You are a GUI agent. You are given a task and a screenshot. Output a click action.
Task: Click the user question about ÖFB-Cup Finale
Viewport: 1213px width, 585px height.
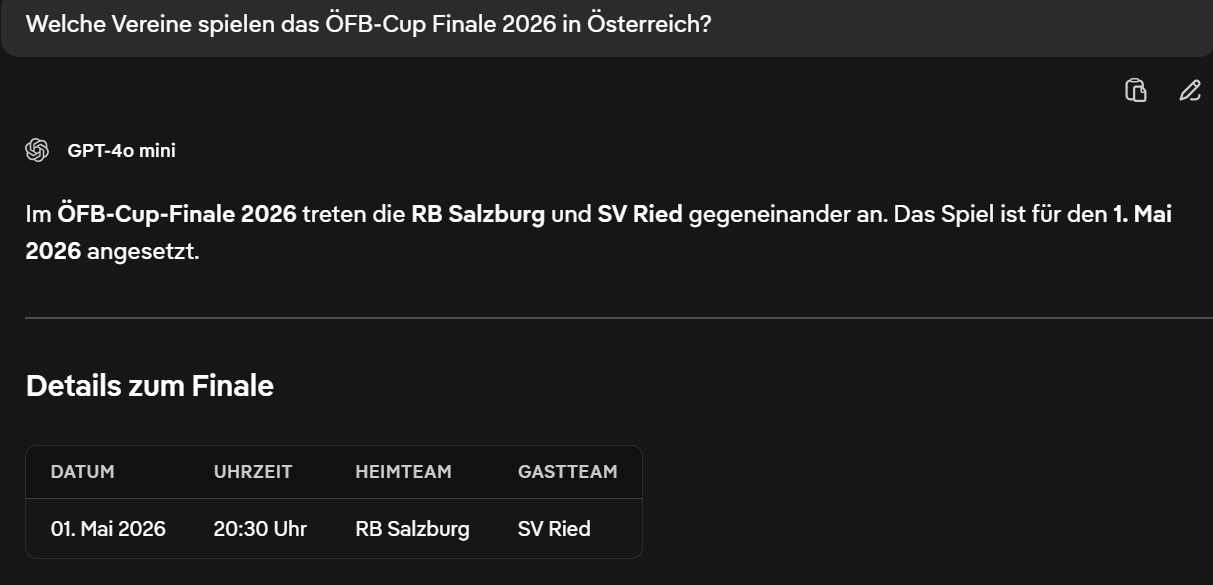pos(368,24)
